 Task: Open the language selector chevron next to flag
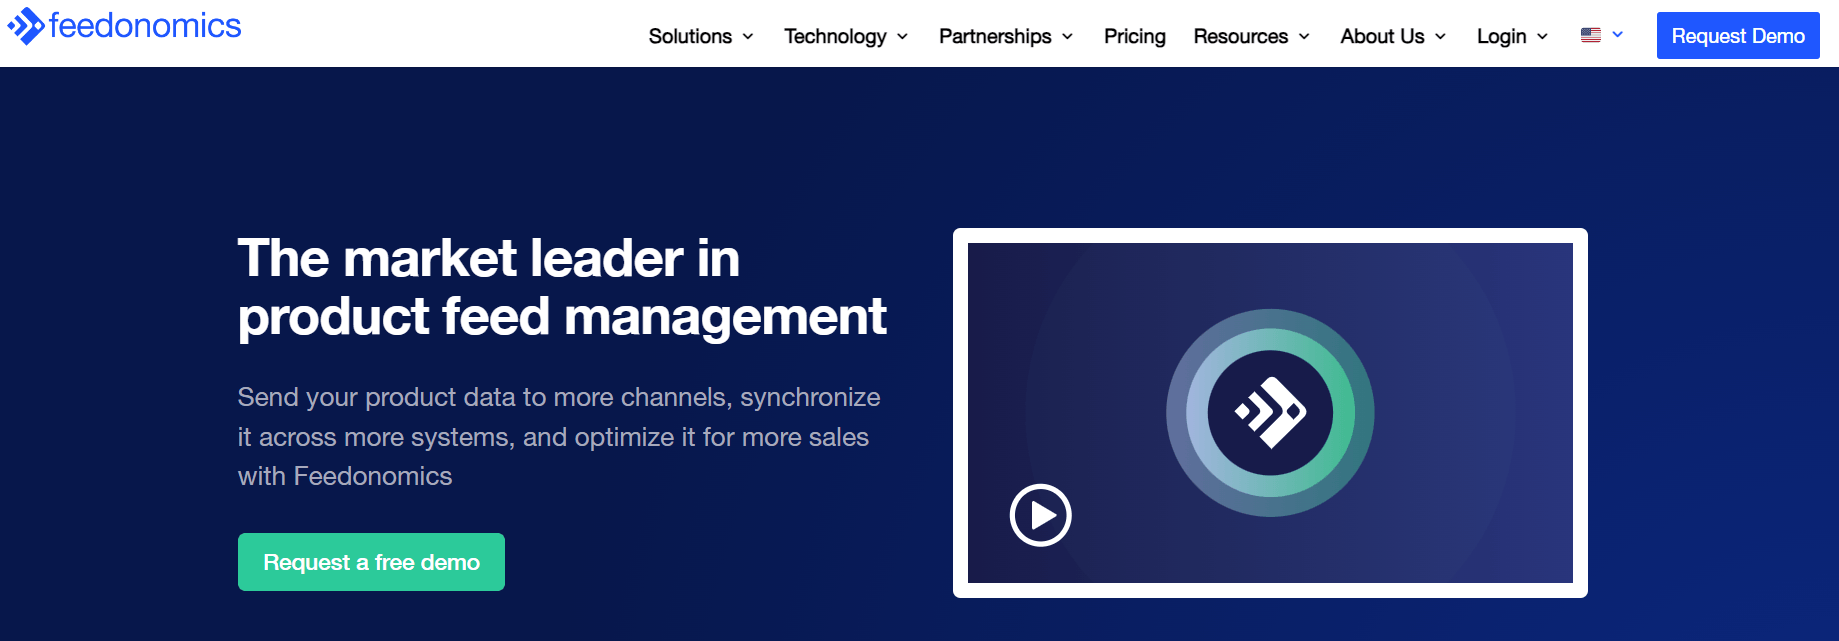tap(1617, 35)
